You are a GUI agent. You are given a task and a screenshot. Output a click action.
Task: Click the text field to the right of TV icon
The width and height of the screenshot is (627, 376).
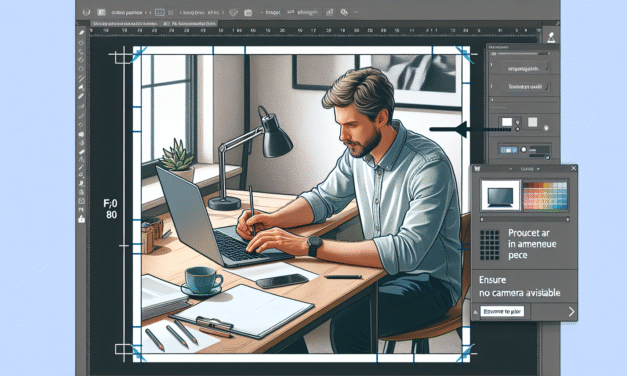click(x=272, y=12)
